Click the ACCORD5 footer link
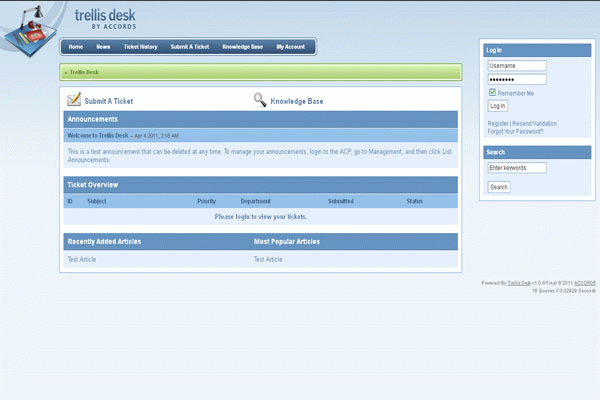 585,283
